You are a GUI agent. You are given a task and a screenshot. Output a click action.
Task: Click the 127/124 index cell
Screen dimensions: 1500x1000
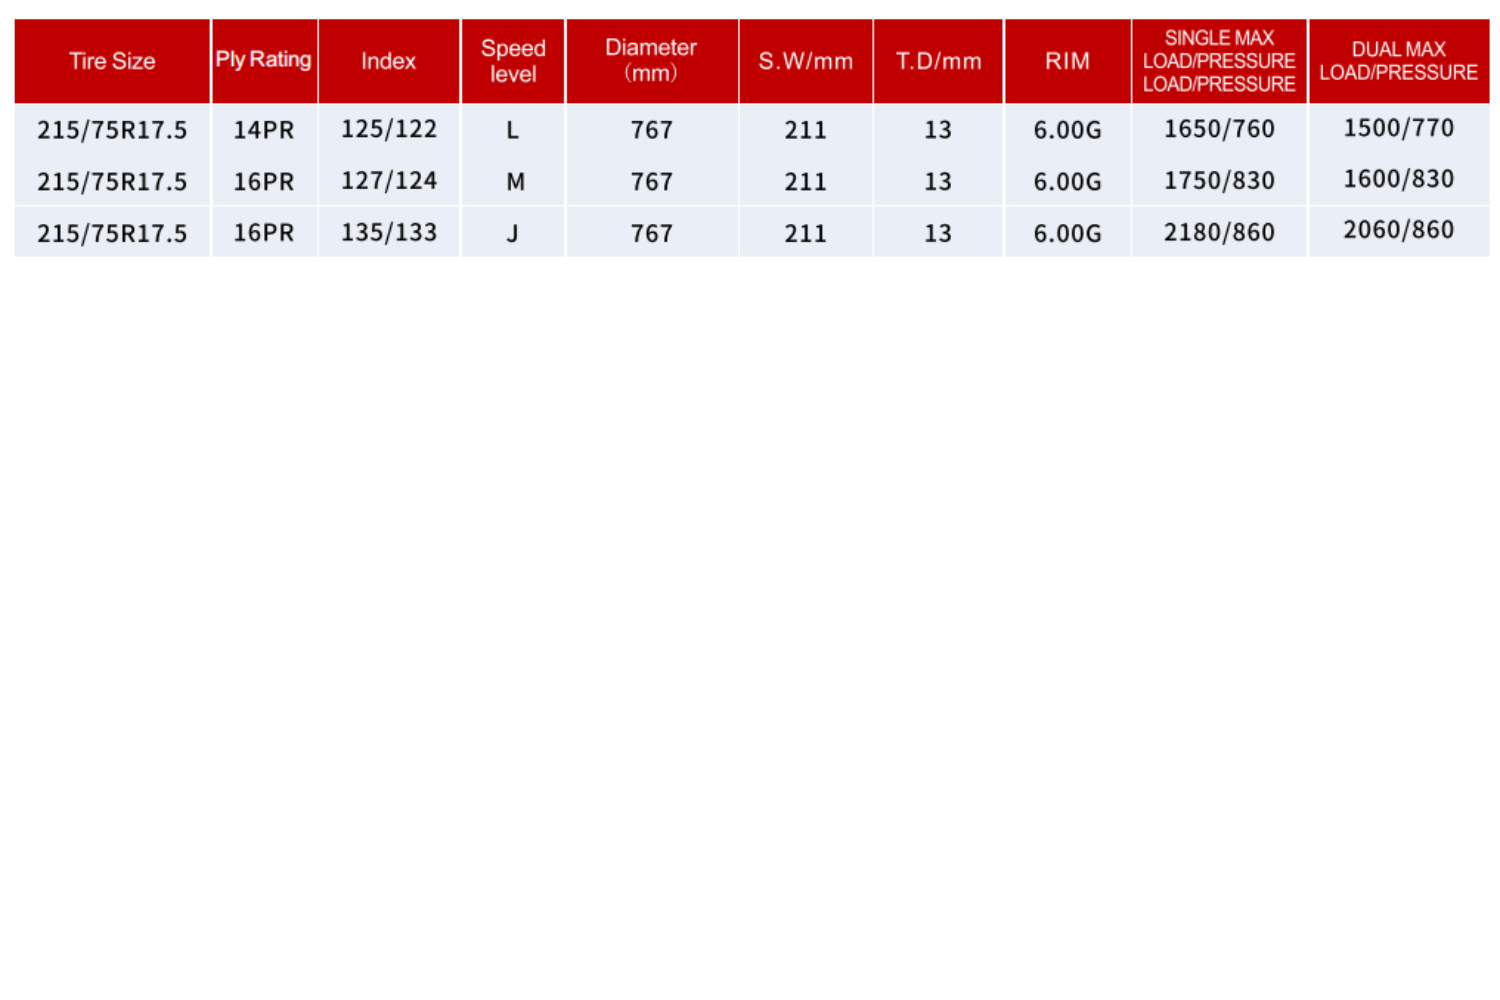pyautogui.click(x=389, y=181)
